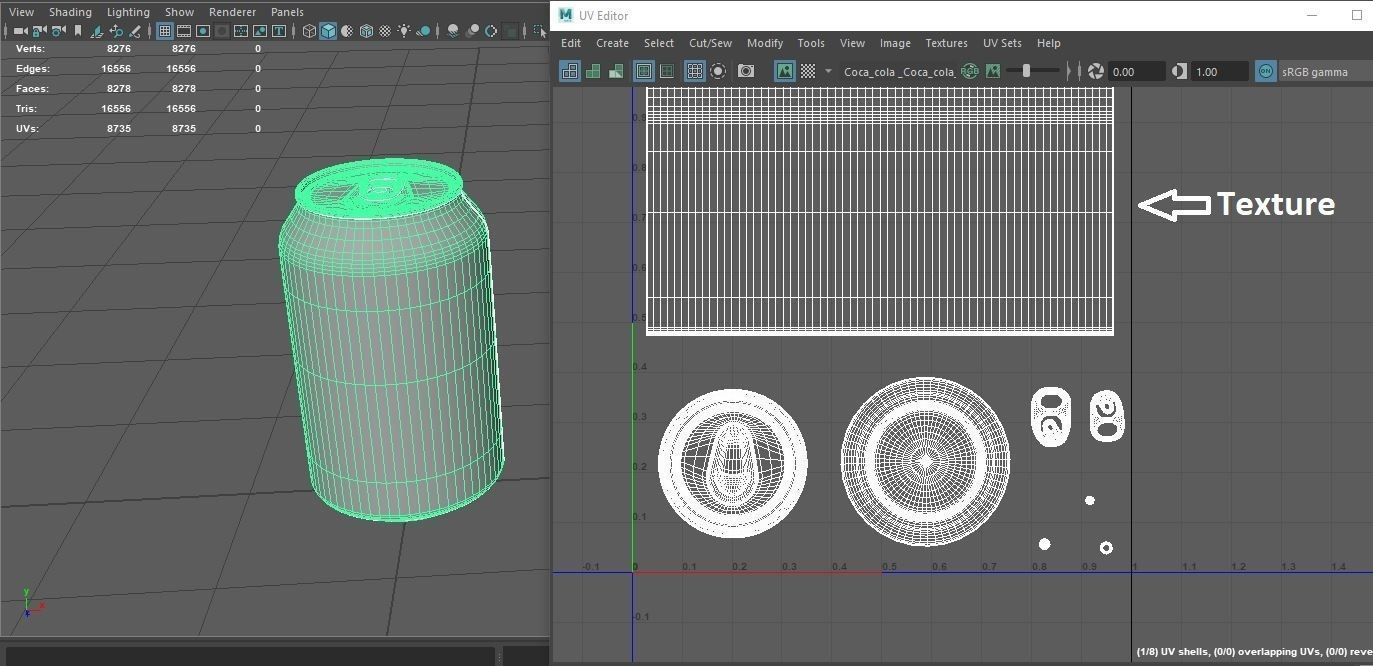This screenshot has width=1373, height=666.
Task: Switch viewport to wireframe display
Action: click(308, 31)
